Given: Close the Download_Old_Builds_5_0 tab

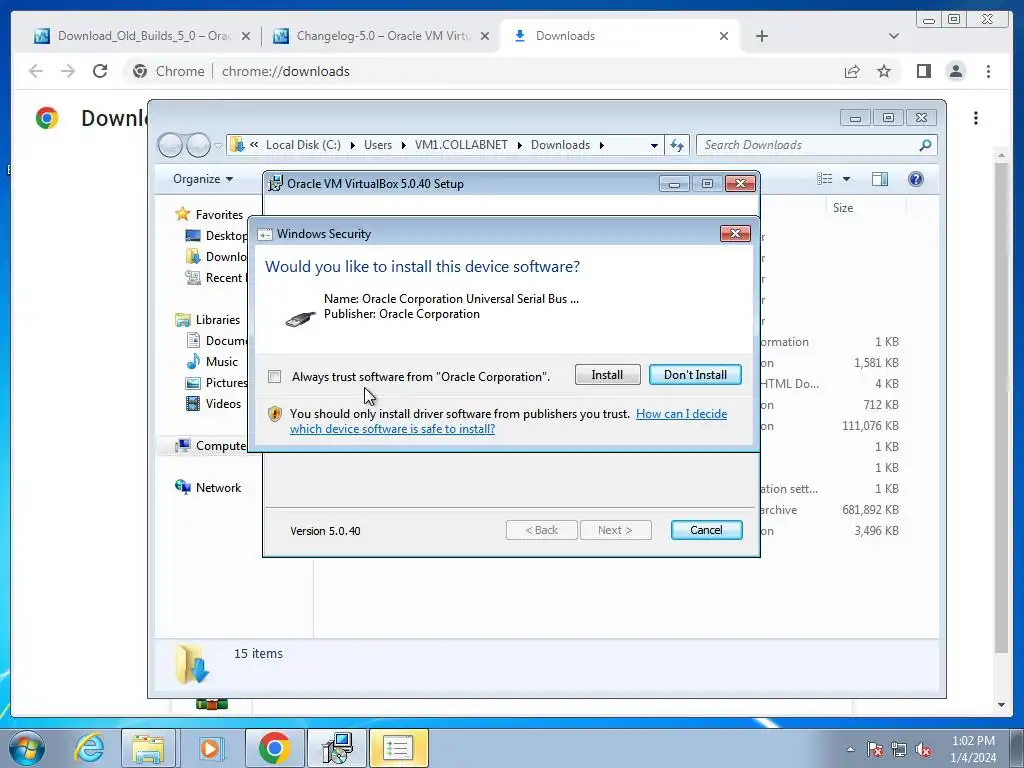Looking at the screenshot, I should click(246, 37).
